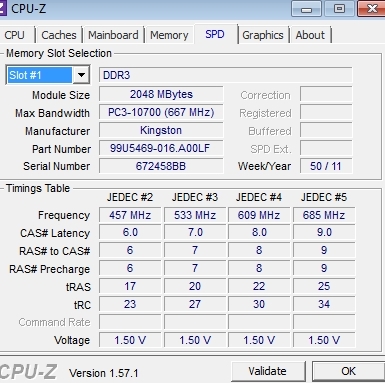Click the Version 1.57.1 text
This screenshot has height=383, width=385.
[x=104, y=373]
